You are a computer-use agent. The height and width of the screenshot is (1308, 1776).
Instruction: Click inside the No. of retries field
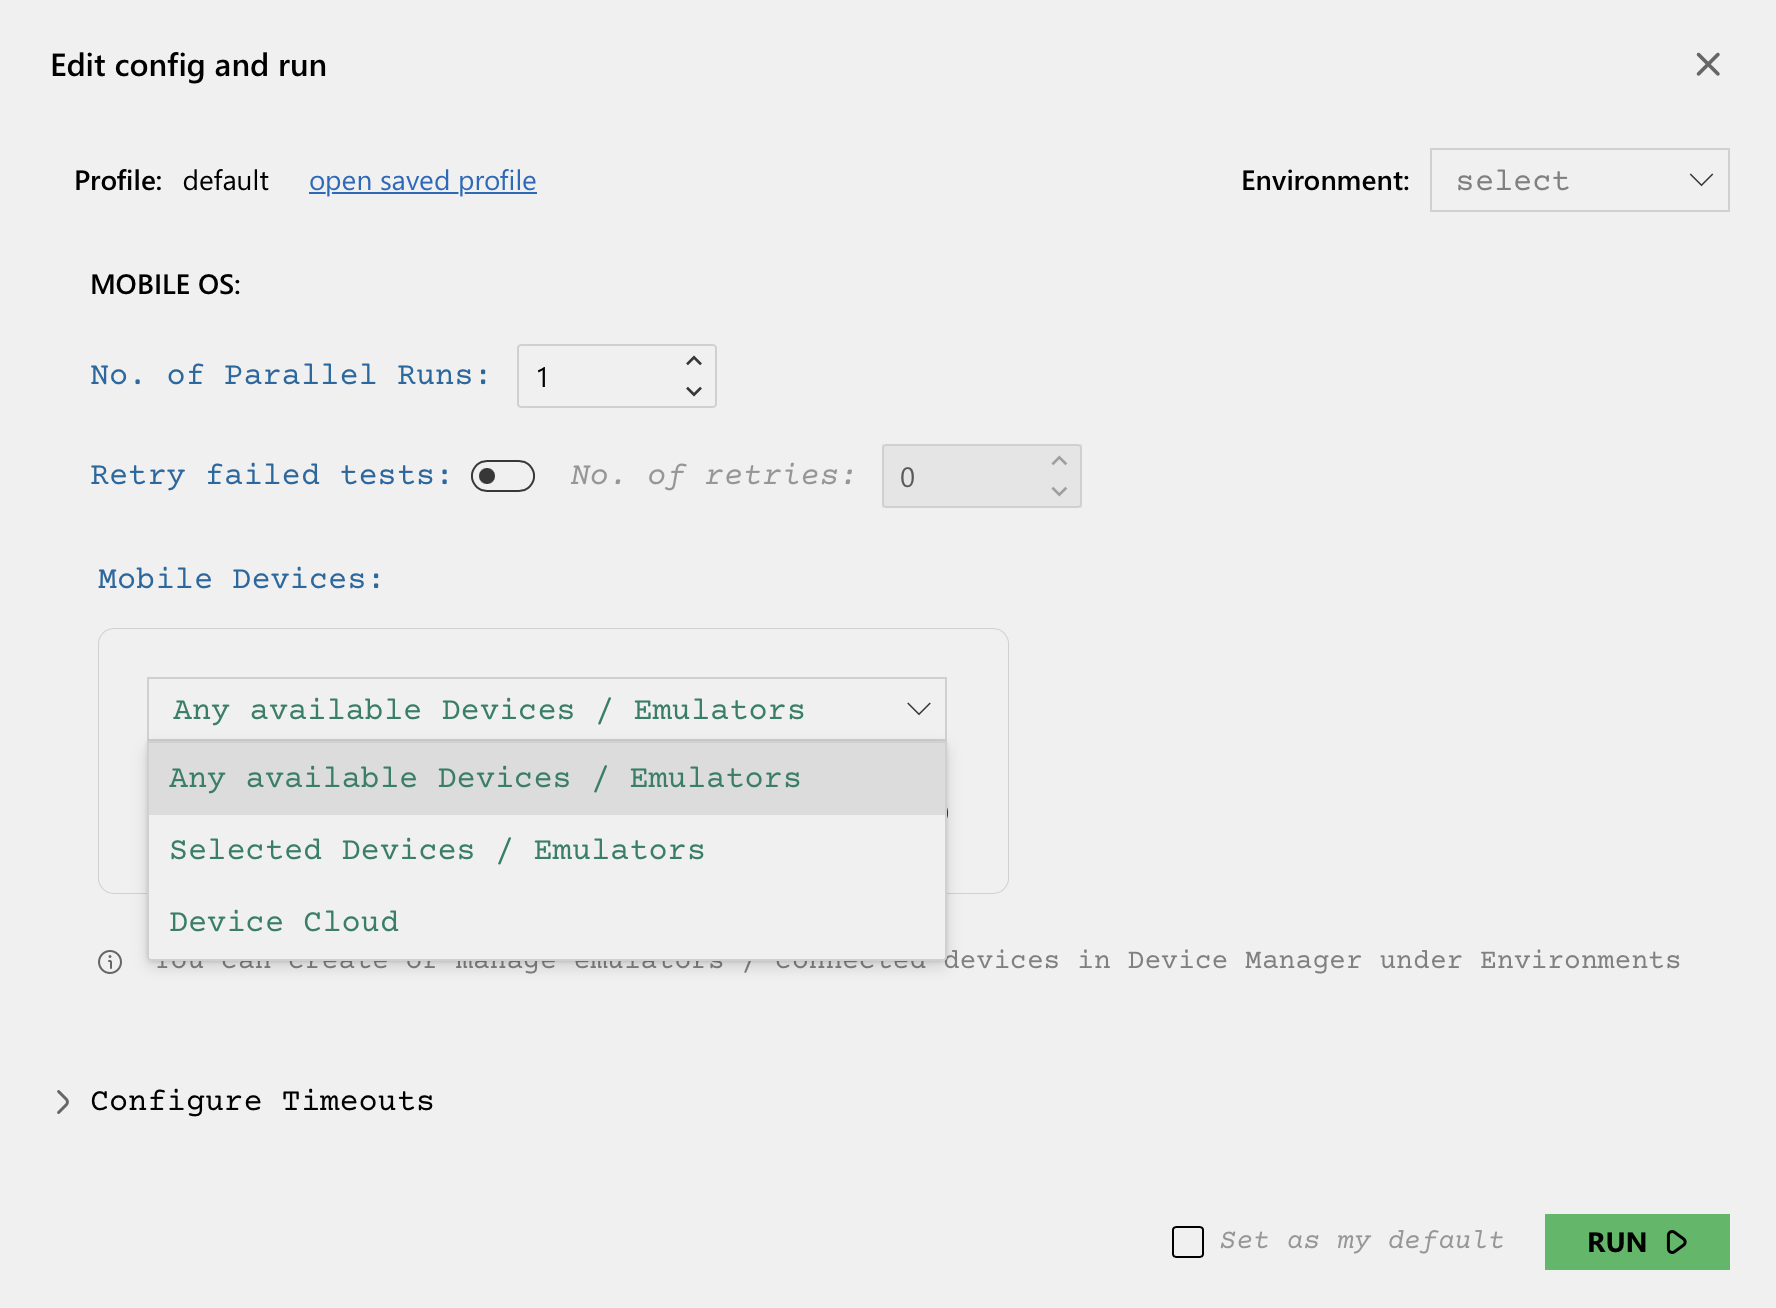point(960,476)
